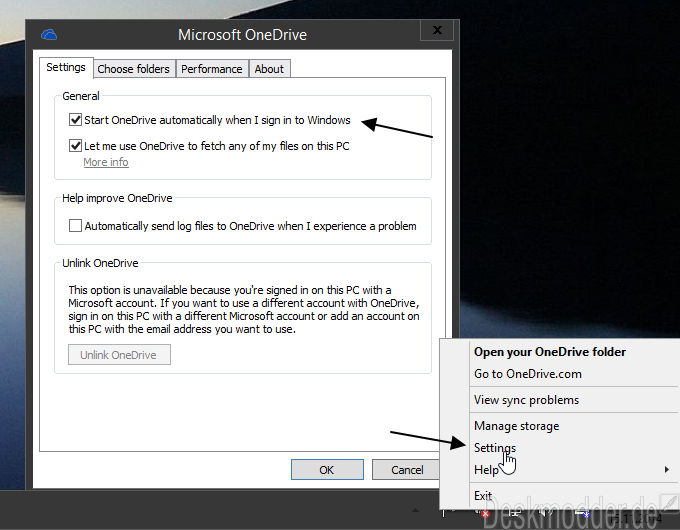
Task: Select Go to OneDrive.com menu entry
Action: point(527,374)
